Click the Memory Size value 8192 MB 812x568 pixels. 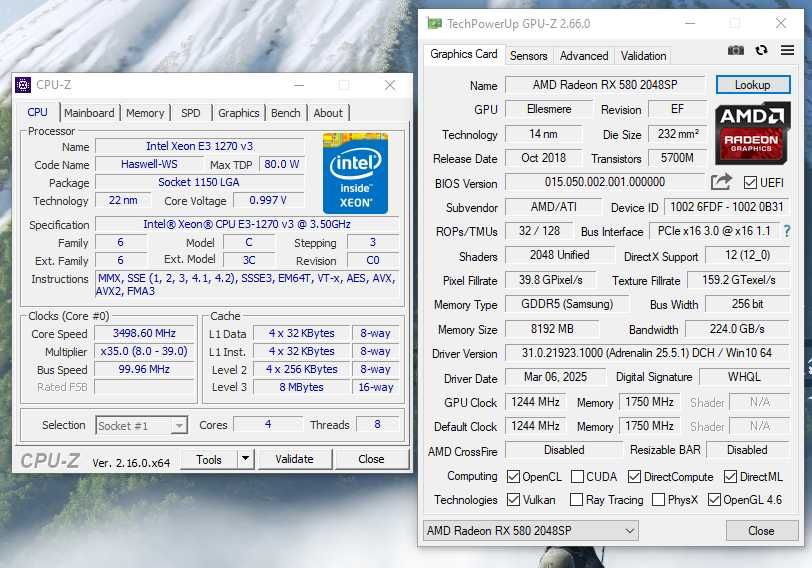click(x=552, y=329)
